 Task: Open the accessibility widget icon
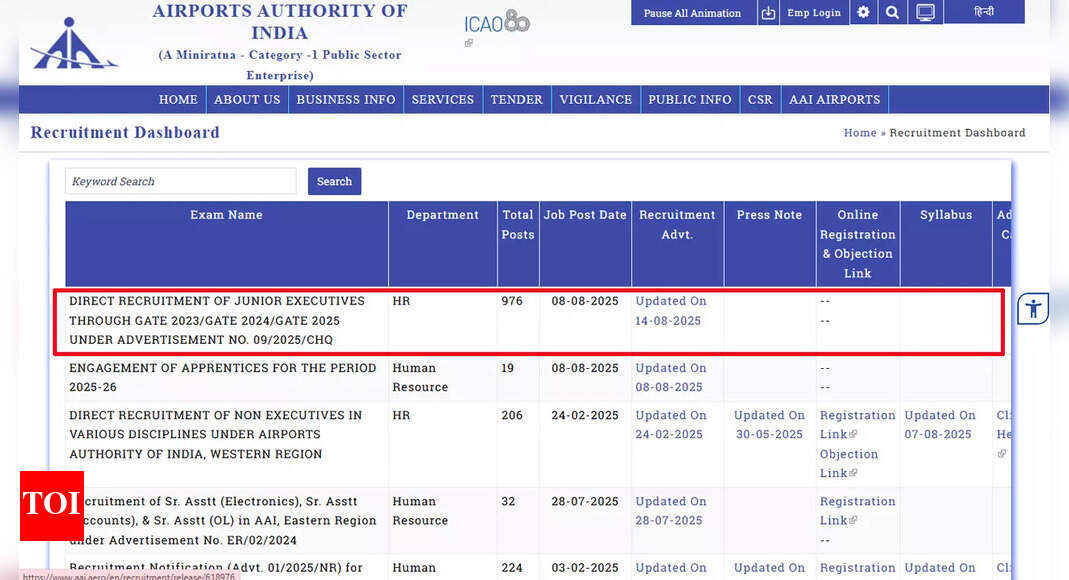[x=1033, y=309]
